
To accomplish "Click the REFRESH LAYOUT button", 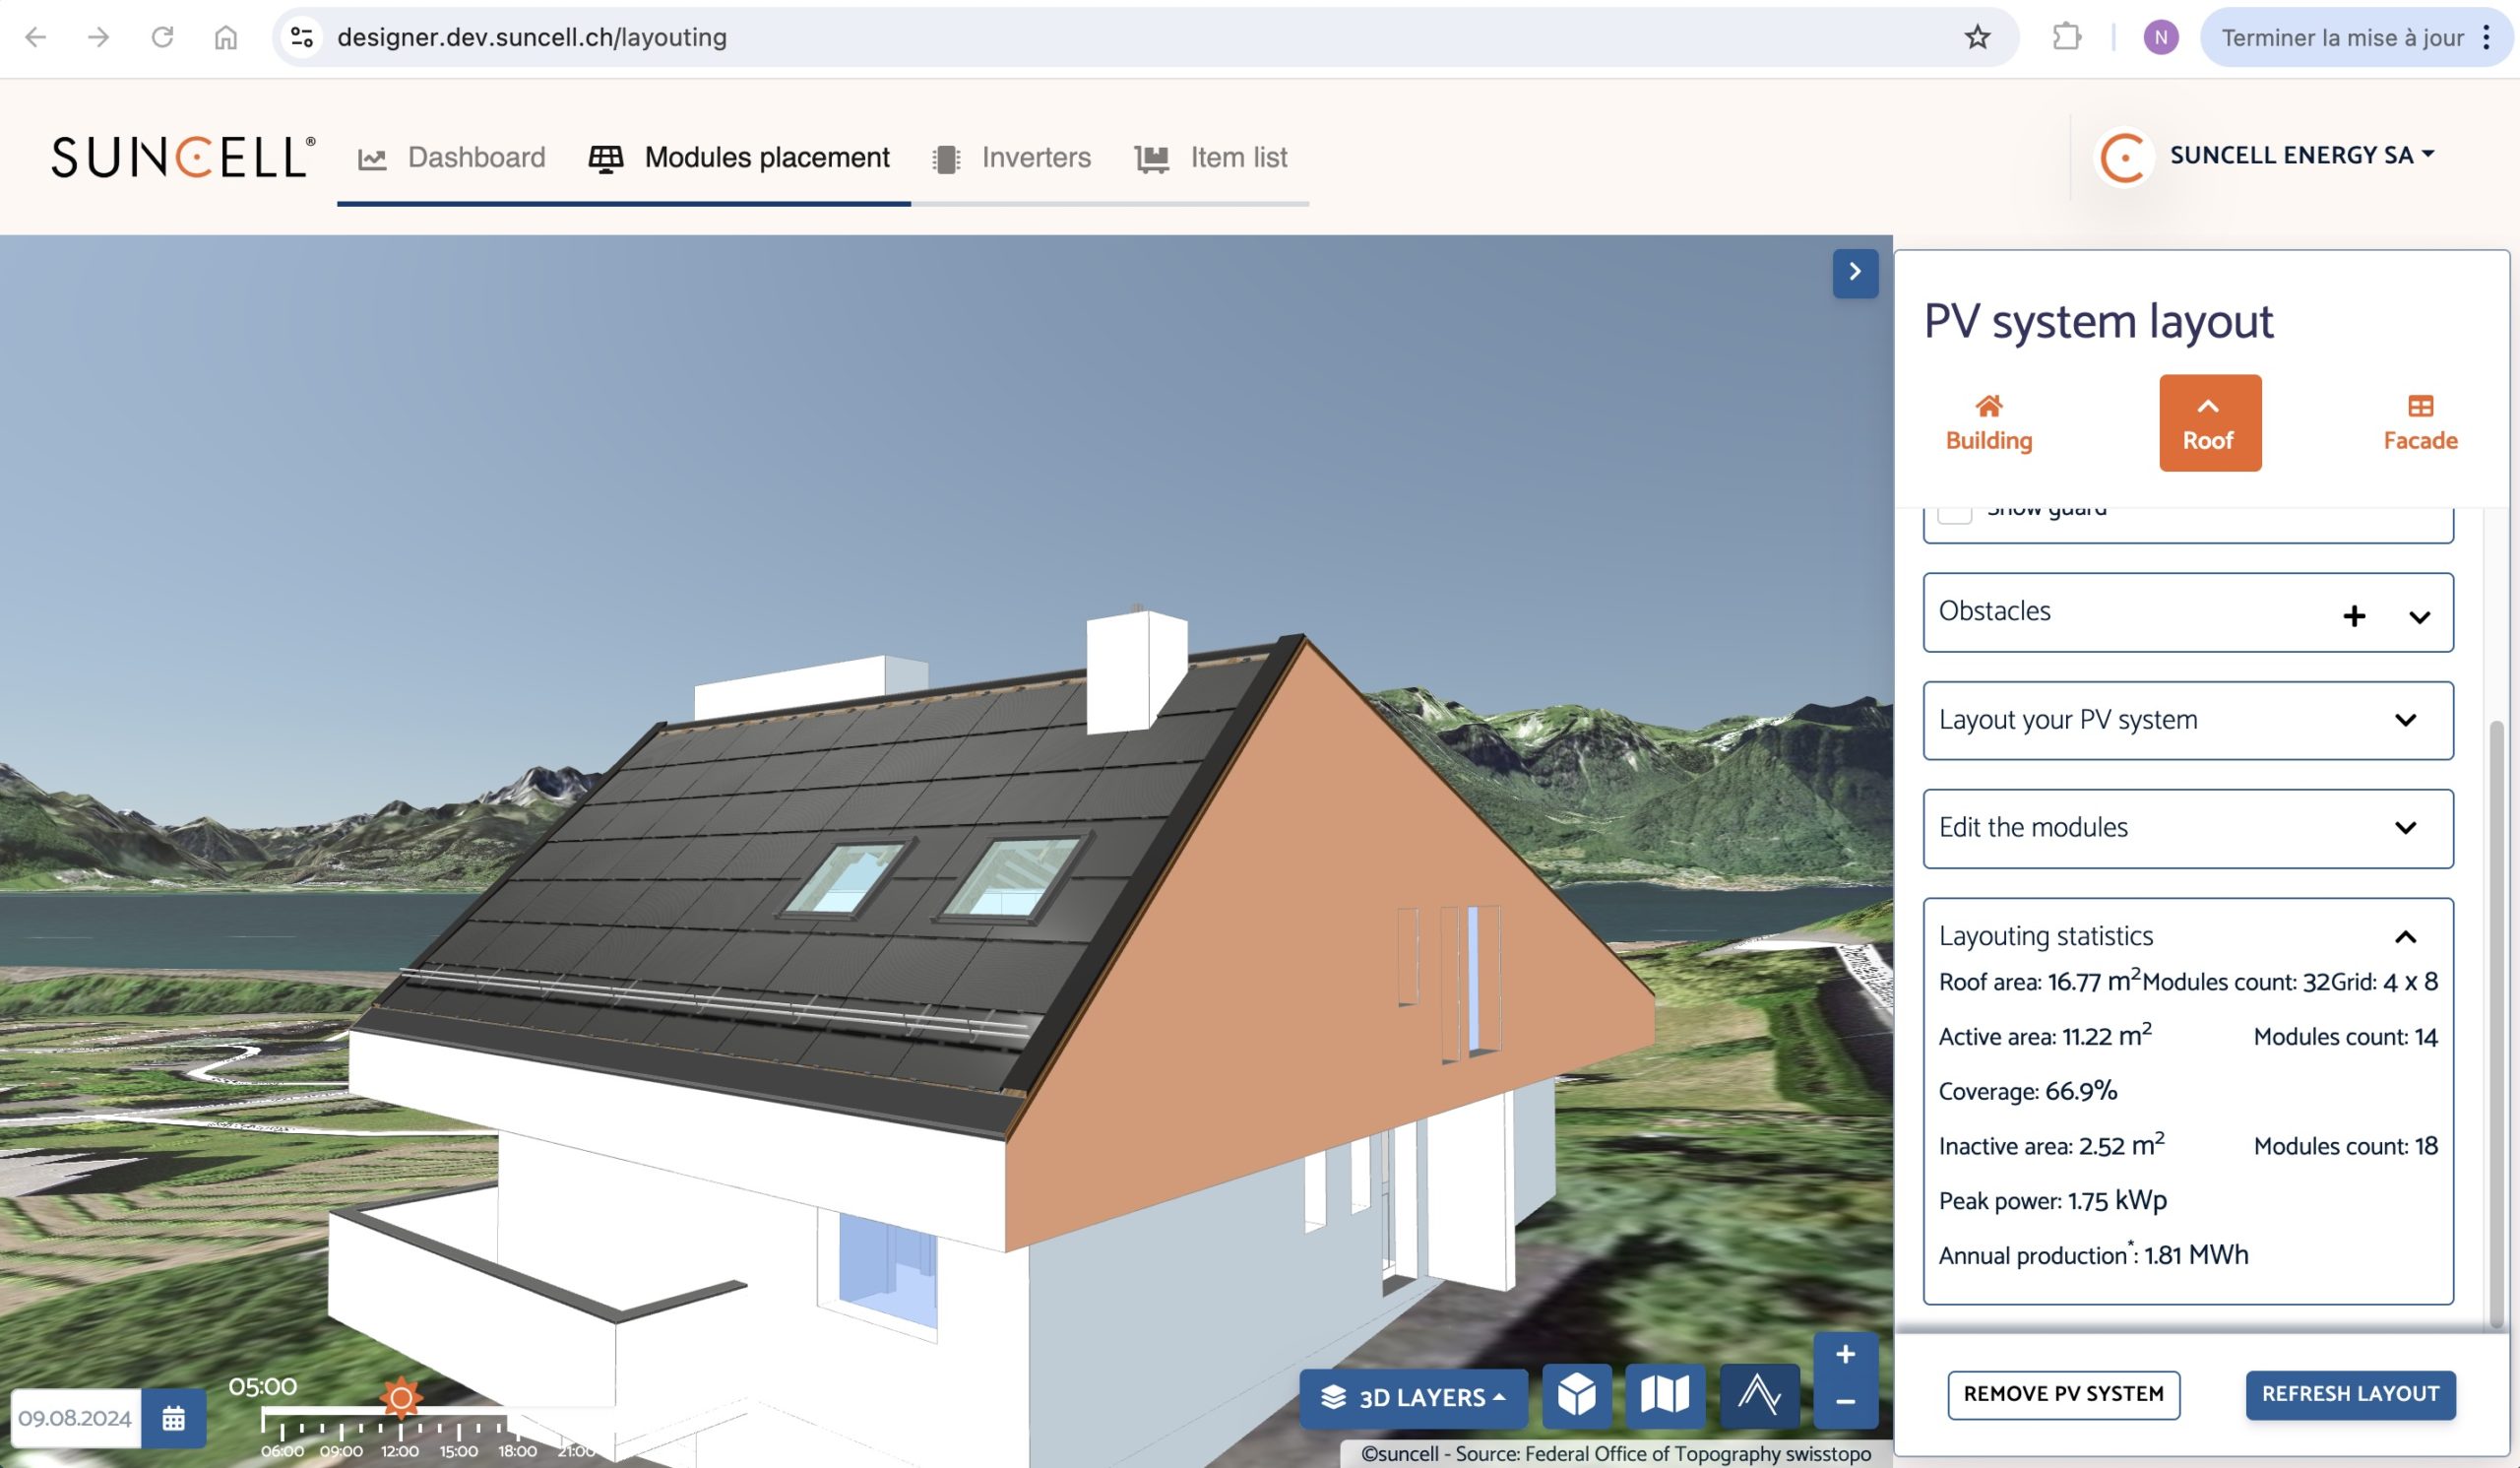I will (2350, 1394).
